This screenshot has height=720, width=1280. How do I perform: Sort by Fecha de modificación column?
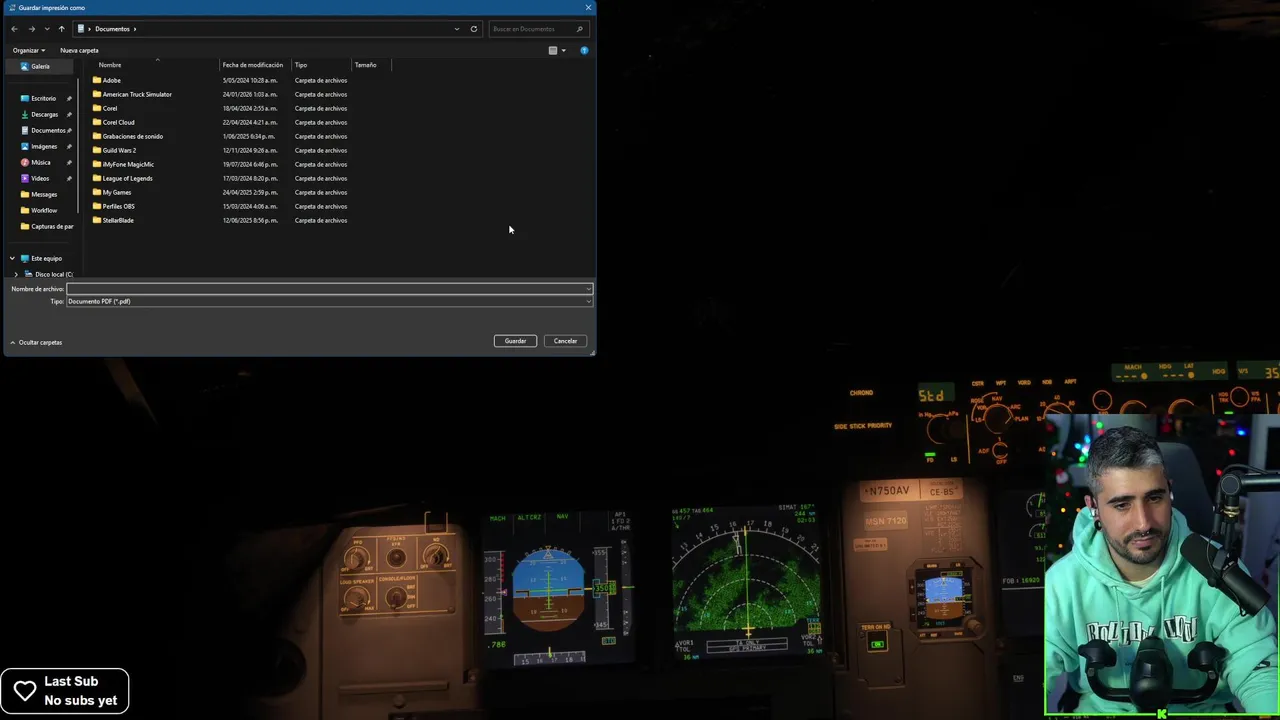[253, 65]
